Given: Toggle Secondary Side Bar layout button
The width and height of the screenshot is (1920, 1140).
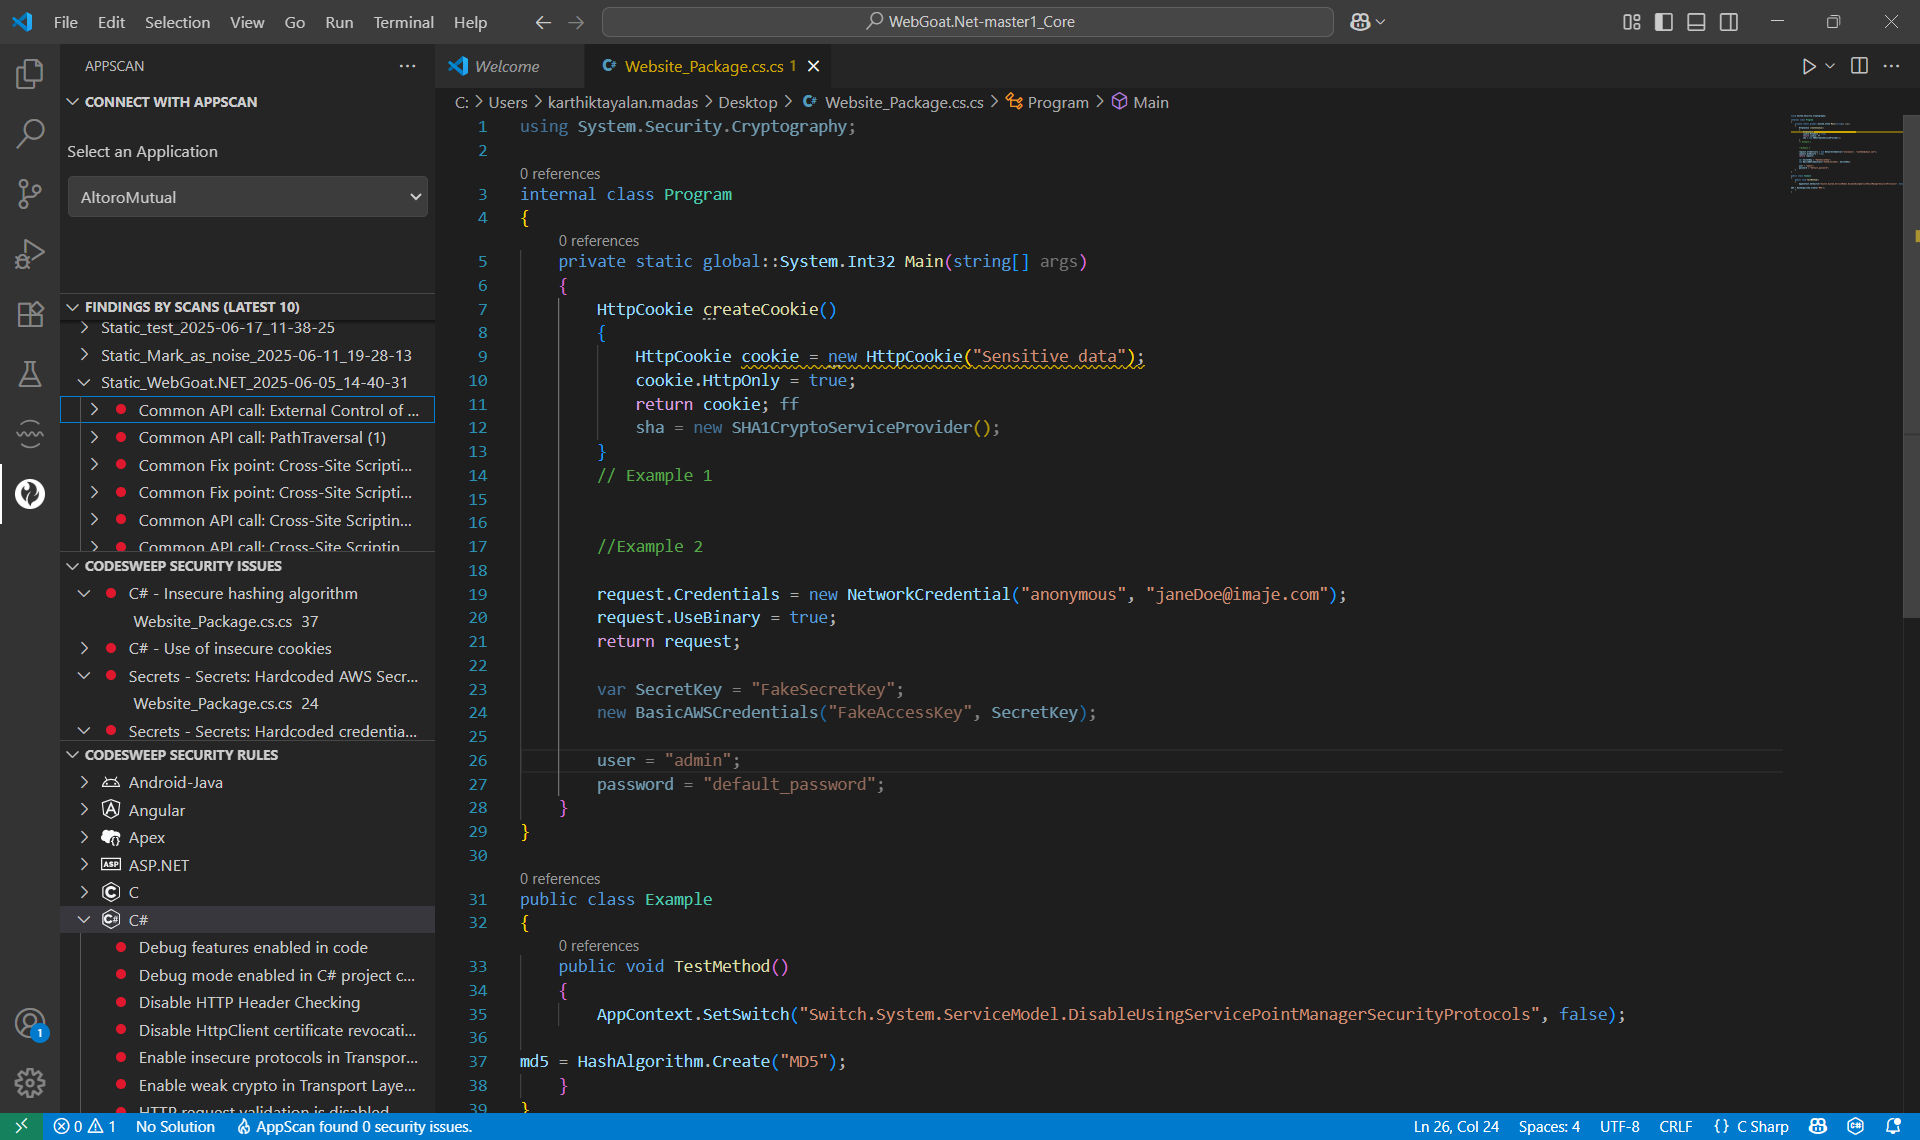Looking at the screenshot, I should tap(1729, 22).
